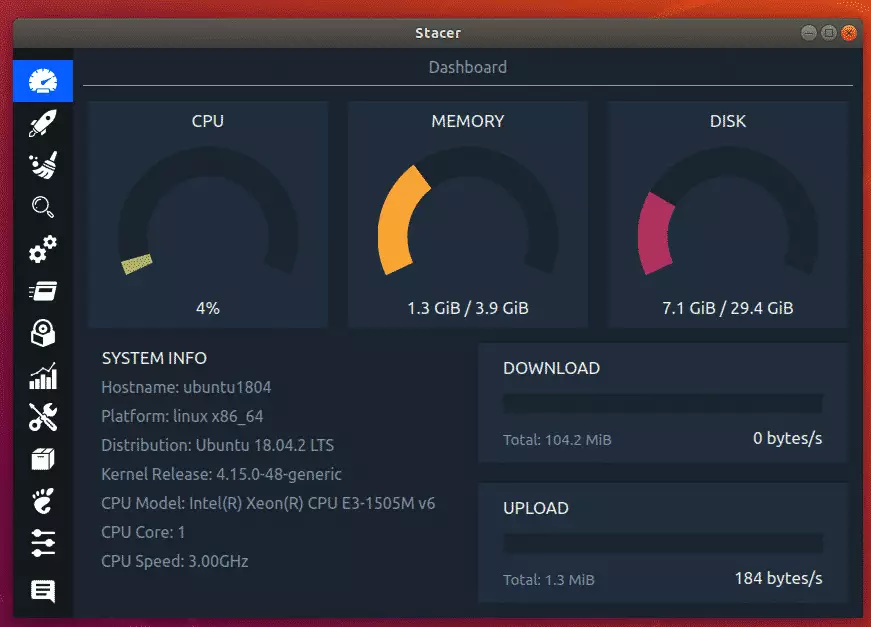Screen dimensions: 871x627
Task: Click the Download speed bar
Action: tap(663, 403)
